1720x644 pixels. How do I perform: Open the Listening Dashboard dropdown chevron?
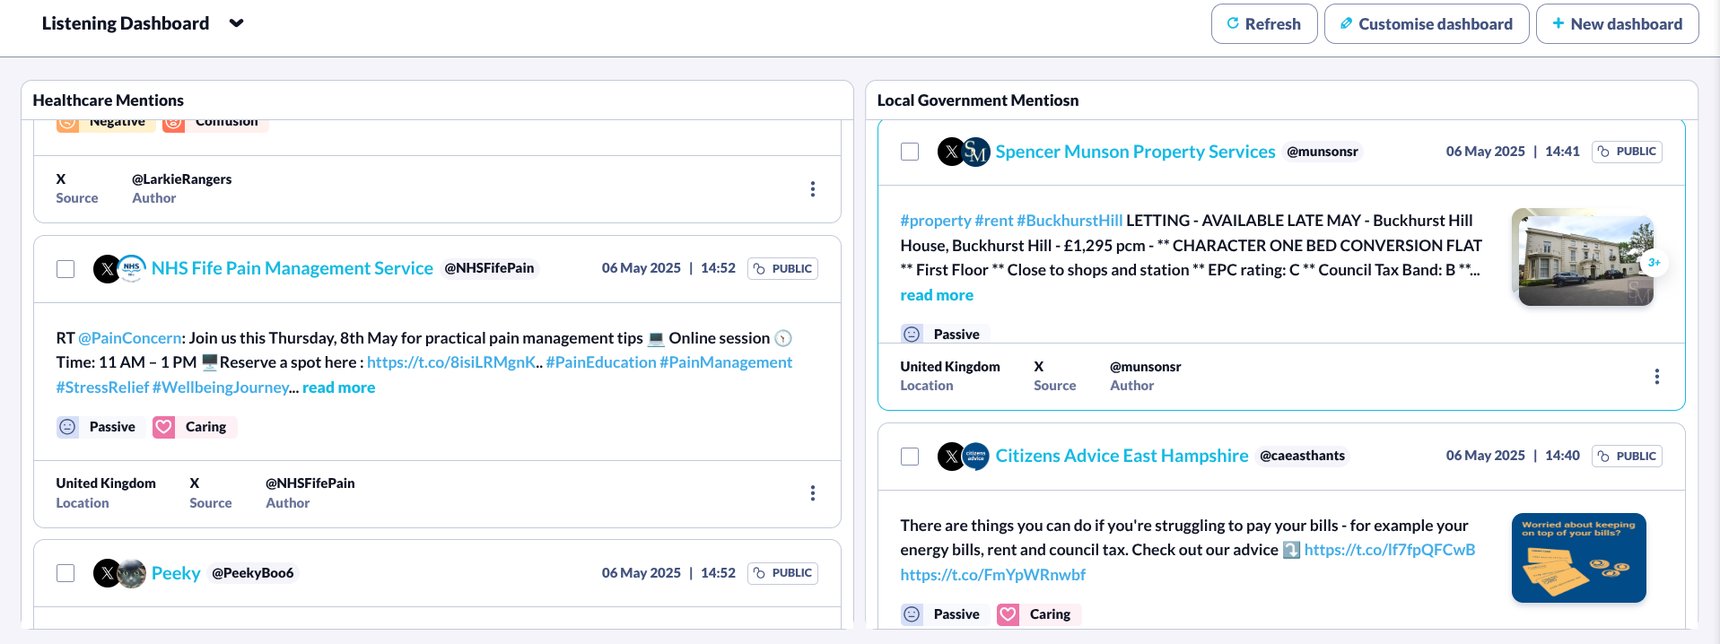click(x=236, y=23)
